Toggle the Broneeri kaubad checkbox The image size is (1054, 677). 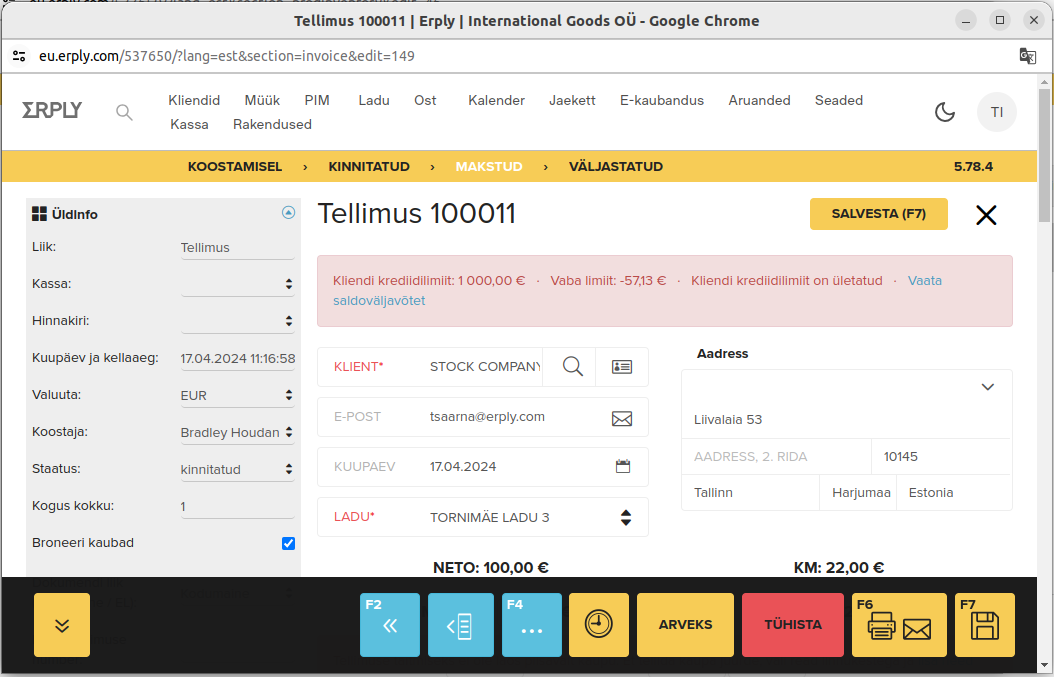[x=288, y=543]
